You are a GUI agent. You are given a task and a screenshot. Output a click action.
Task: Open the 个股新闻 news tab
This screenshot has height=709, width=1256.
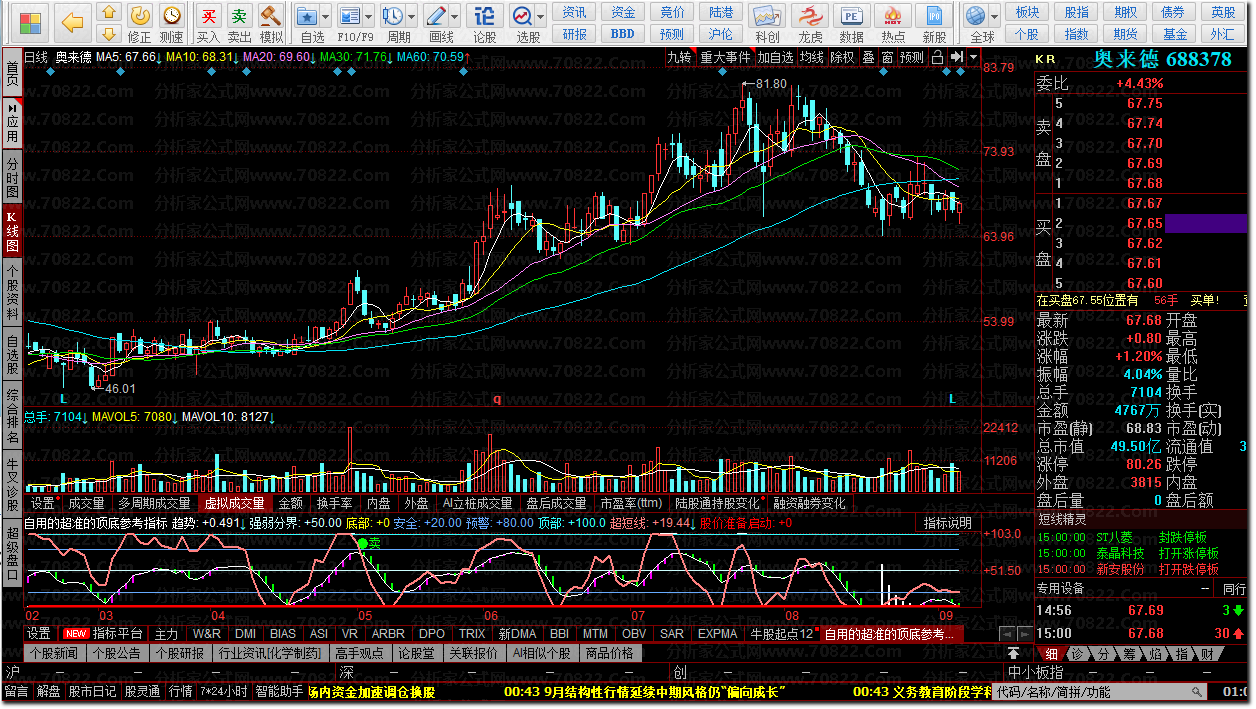click(x=54, y=653)
